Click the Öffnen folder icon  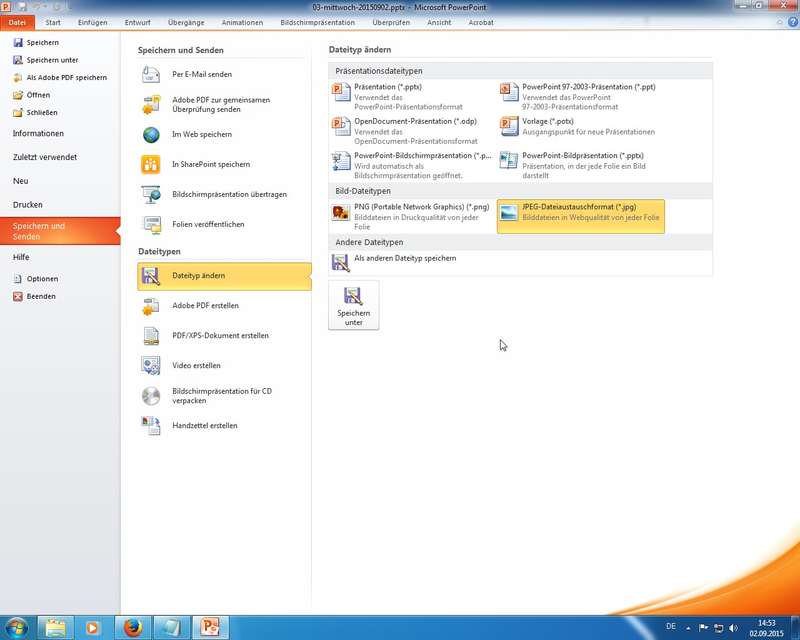click(18, 95)
